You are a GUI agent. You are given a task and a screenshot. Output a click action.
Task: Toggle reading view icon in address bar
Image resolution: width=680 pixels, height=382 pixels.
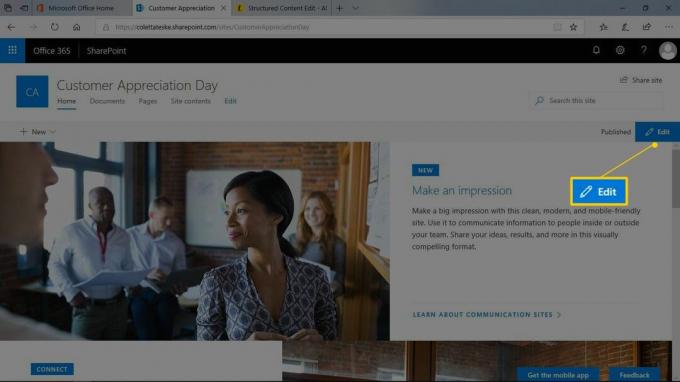(x=557, y=27)
